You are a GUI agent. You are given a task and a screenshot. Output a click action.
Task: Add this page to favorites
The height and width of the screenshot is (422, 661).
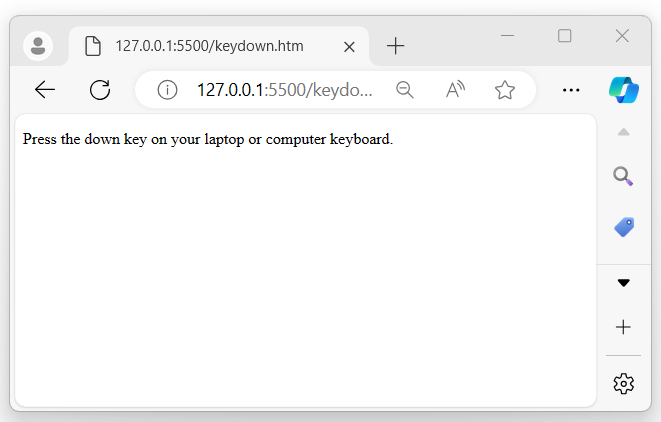(x=505, y=90)
